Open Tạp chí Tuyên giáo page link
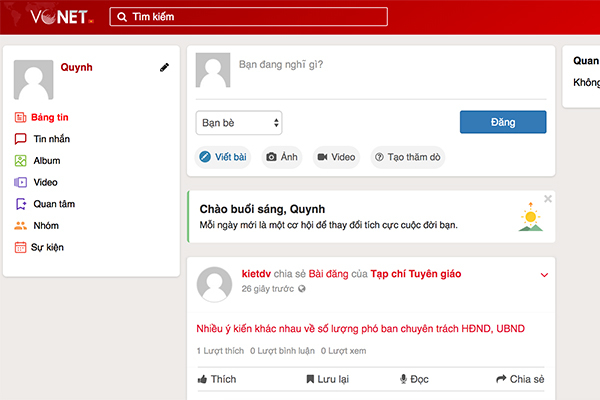The width and height of the screenshot is (600, 400). (x=415, y=273)
